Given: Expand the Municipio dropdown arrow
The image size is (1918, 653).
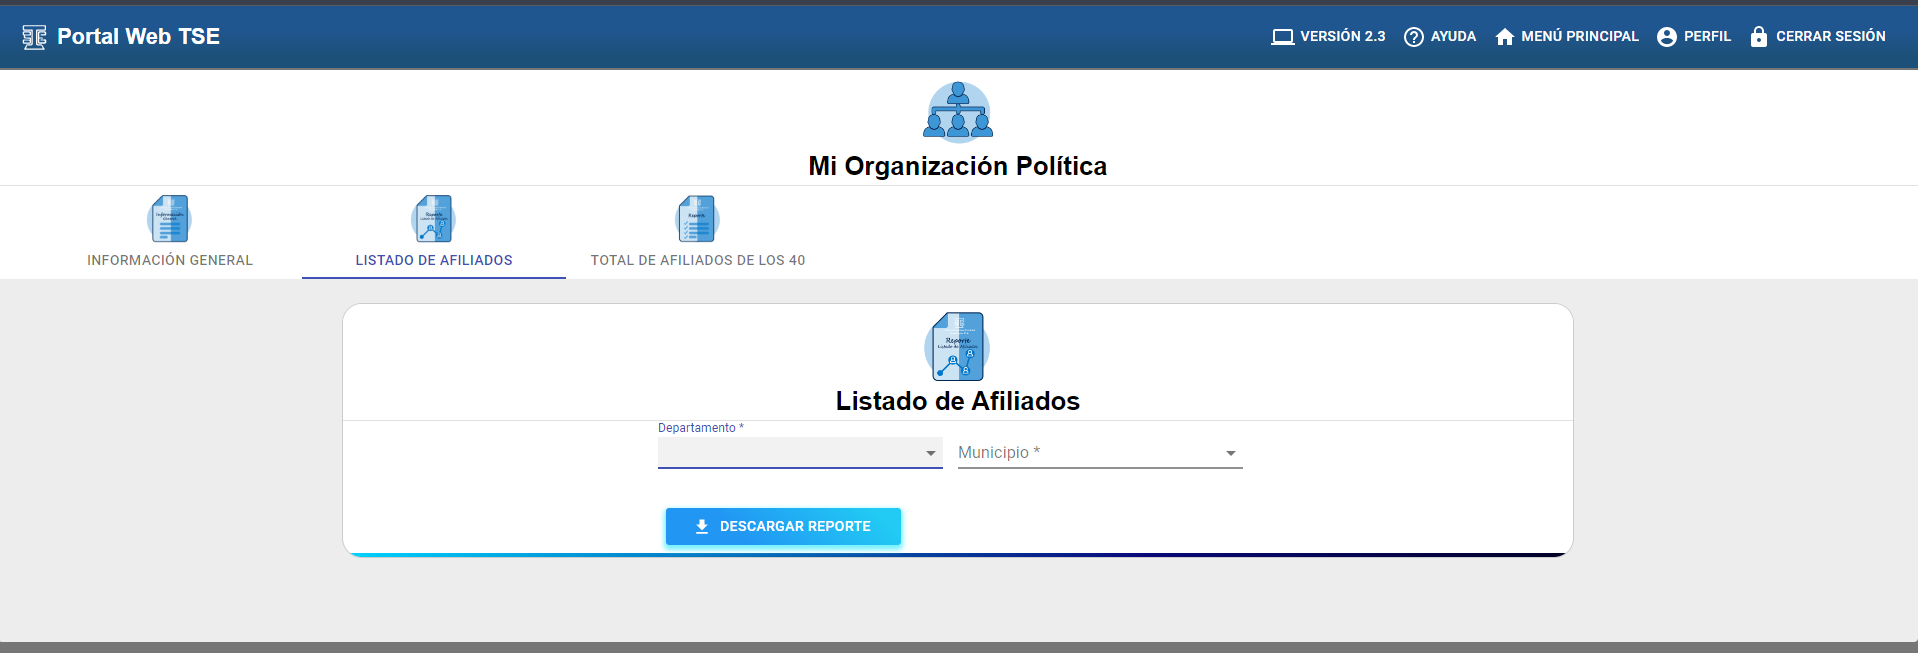Looking at the screenshot, I should [1230, 453].
